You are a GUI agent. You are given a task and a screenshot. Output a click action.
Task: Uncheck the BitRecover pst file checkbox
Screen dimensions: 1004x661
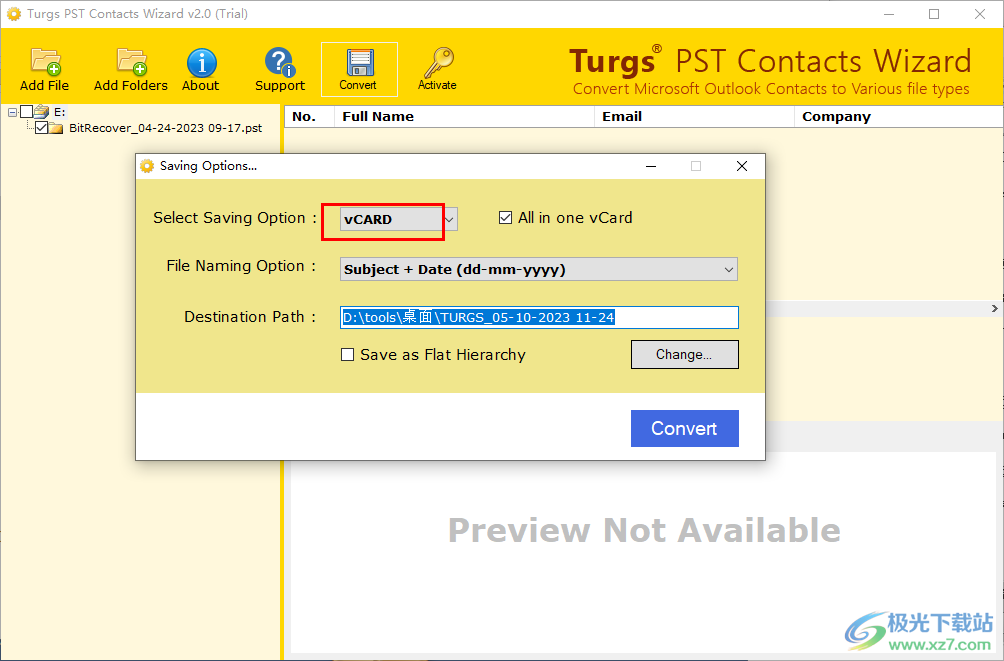coord(42,128)
